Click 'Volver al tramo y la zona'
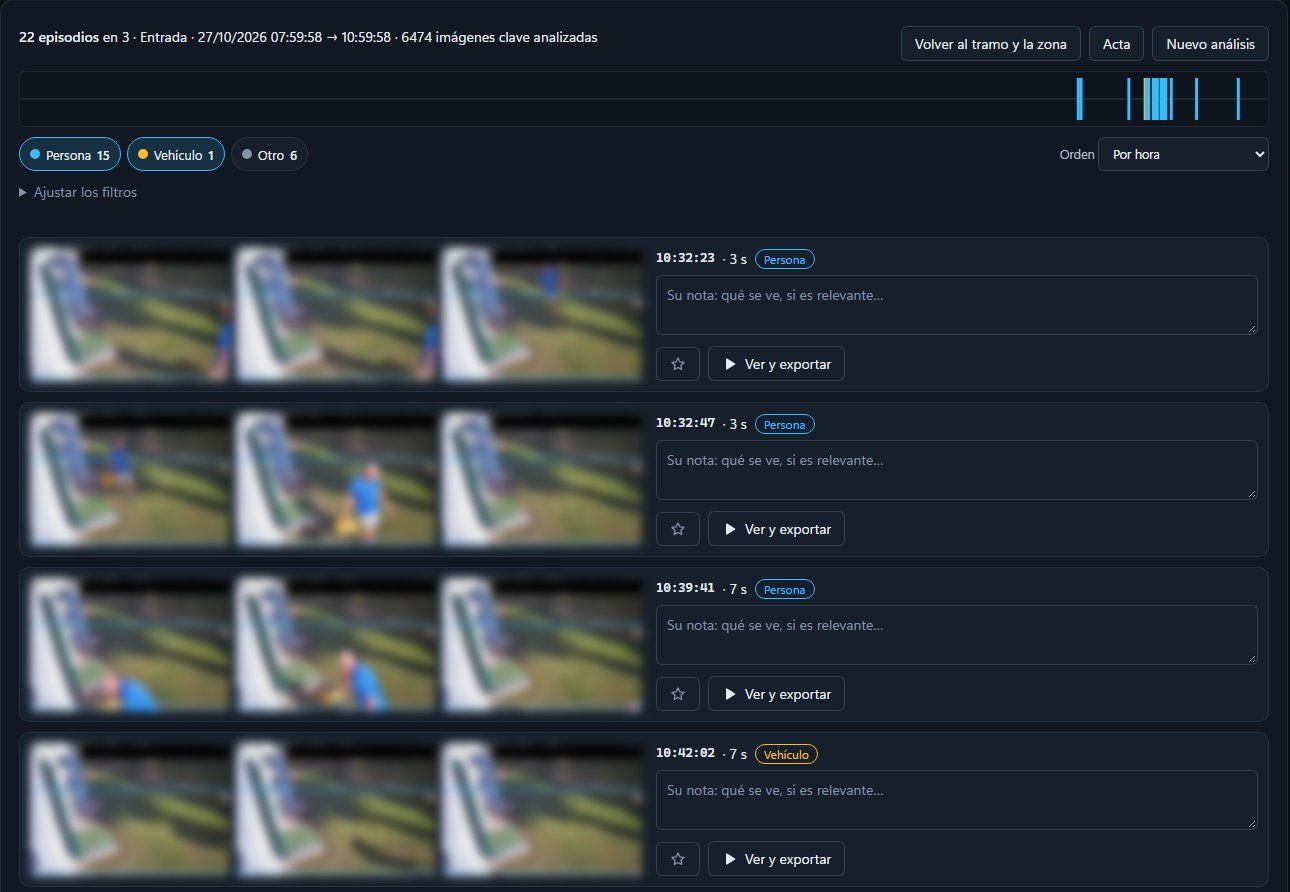Viewport: 1290px width, 892px height. click(991, 44)
